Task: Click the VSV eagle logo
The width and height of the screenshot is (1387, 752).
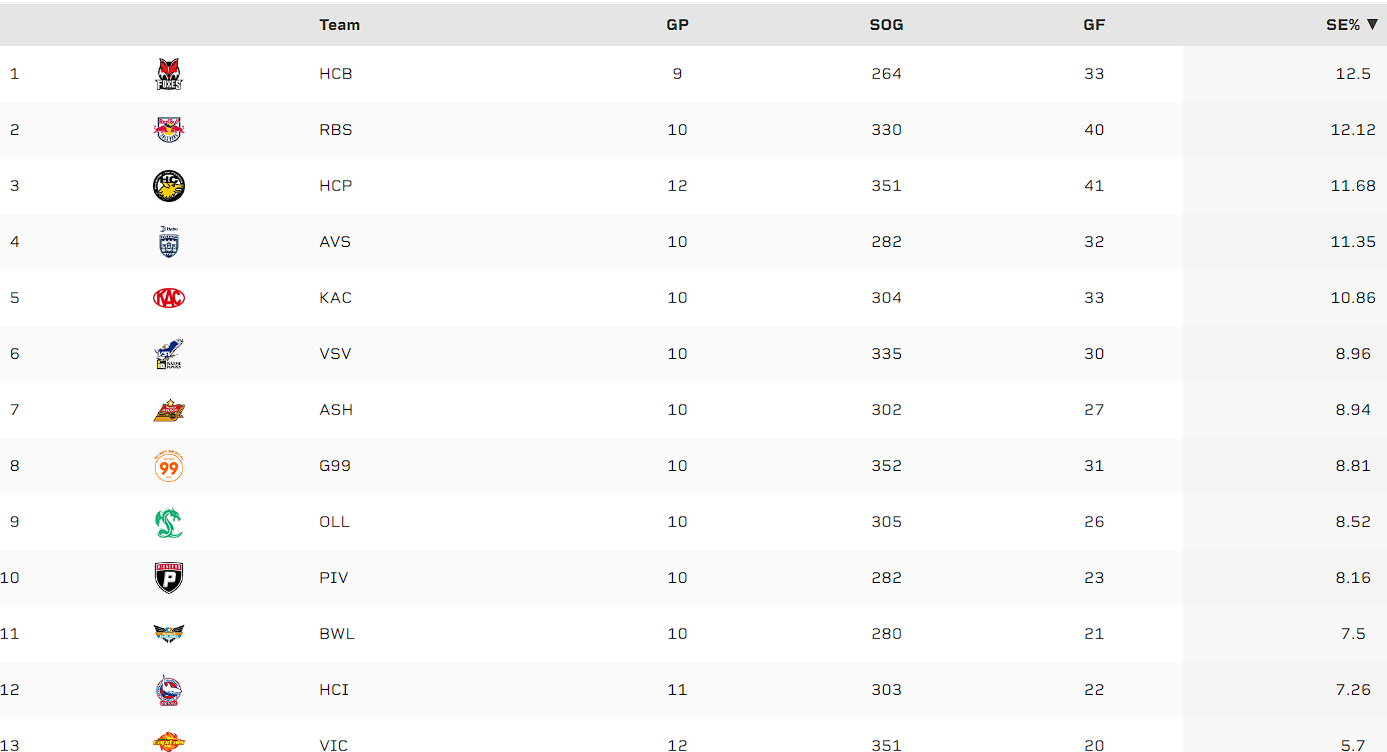Action: (169, 354)
